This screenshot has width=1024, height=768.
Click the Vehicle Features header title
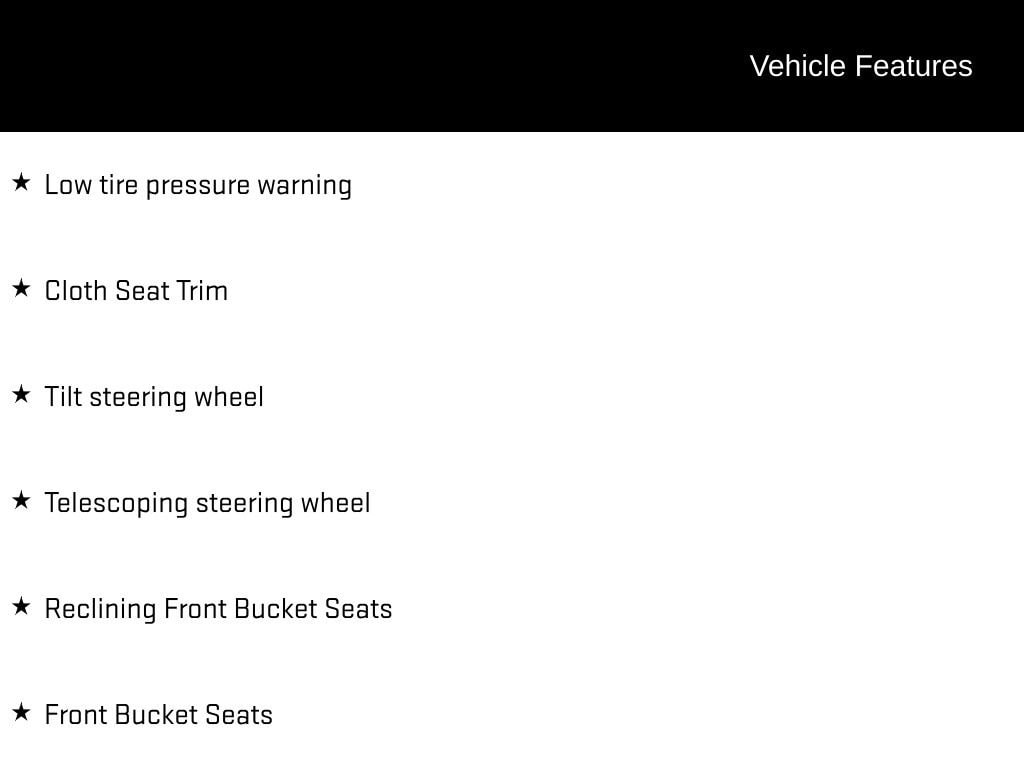(x=861, y=66)
